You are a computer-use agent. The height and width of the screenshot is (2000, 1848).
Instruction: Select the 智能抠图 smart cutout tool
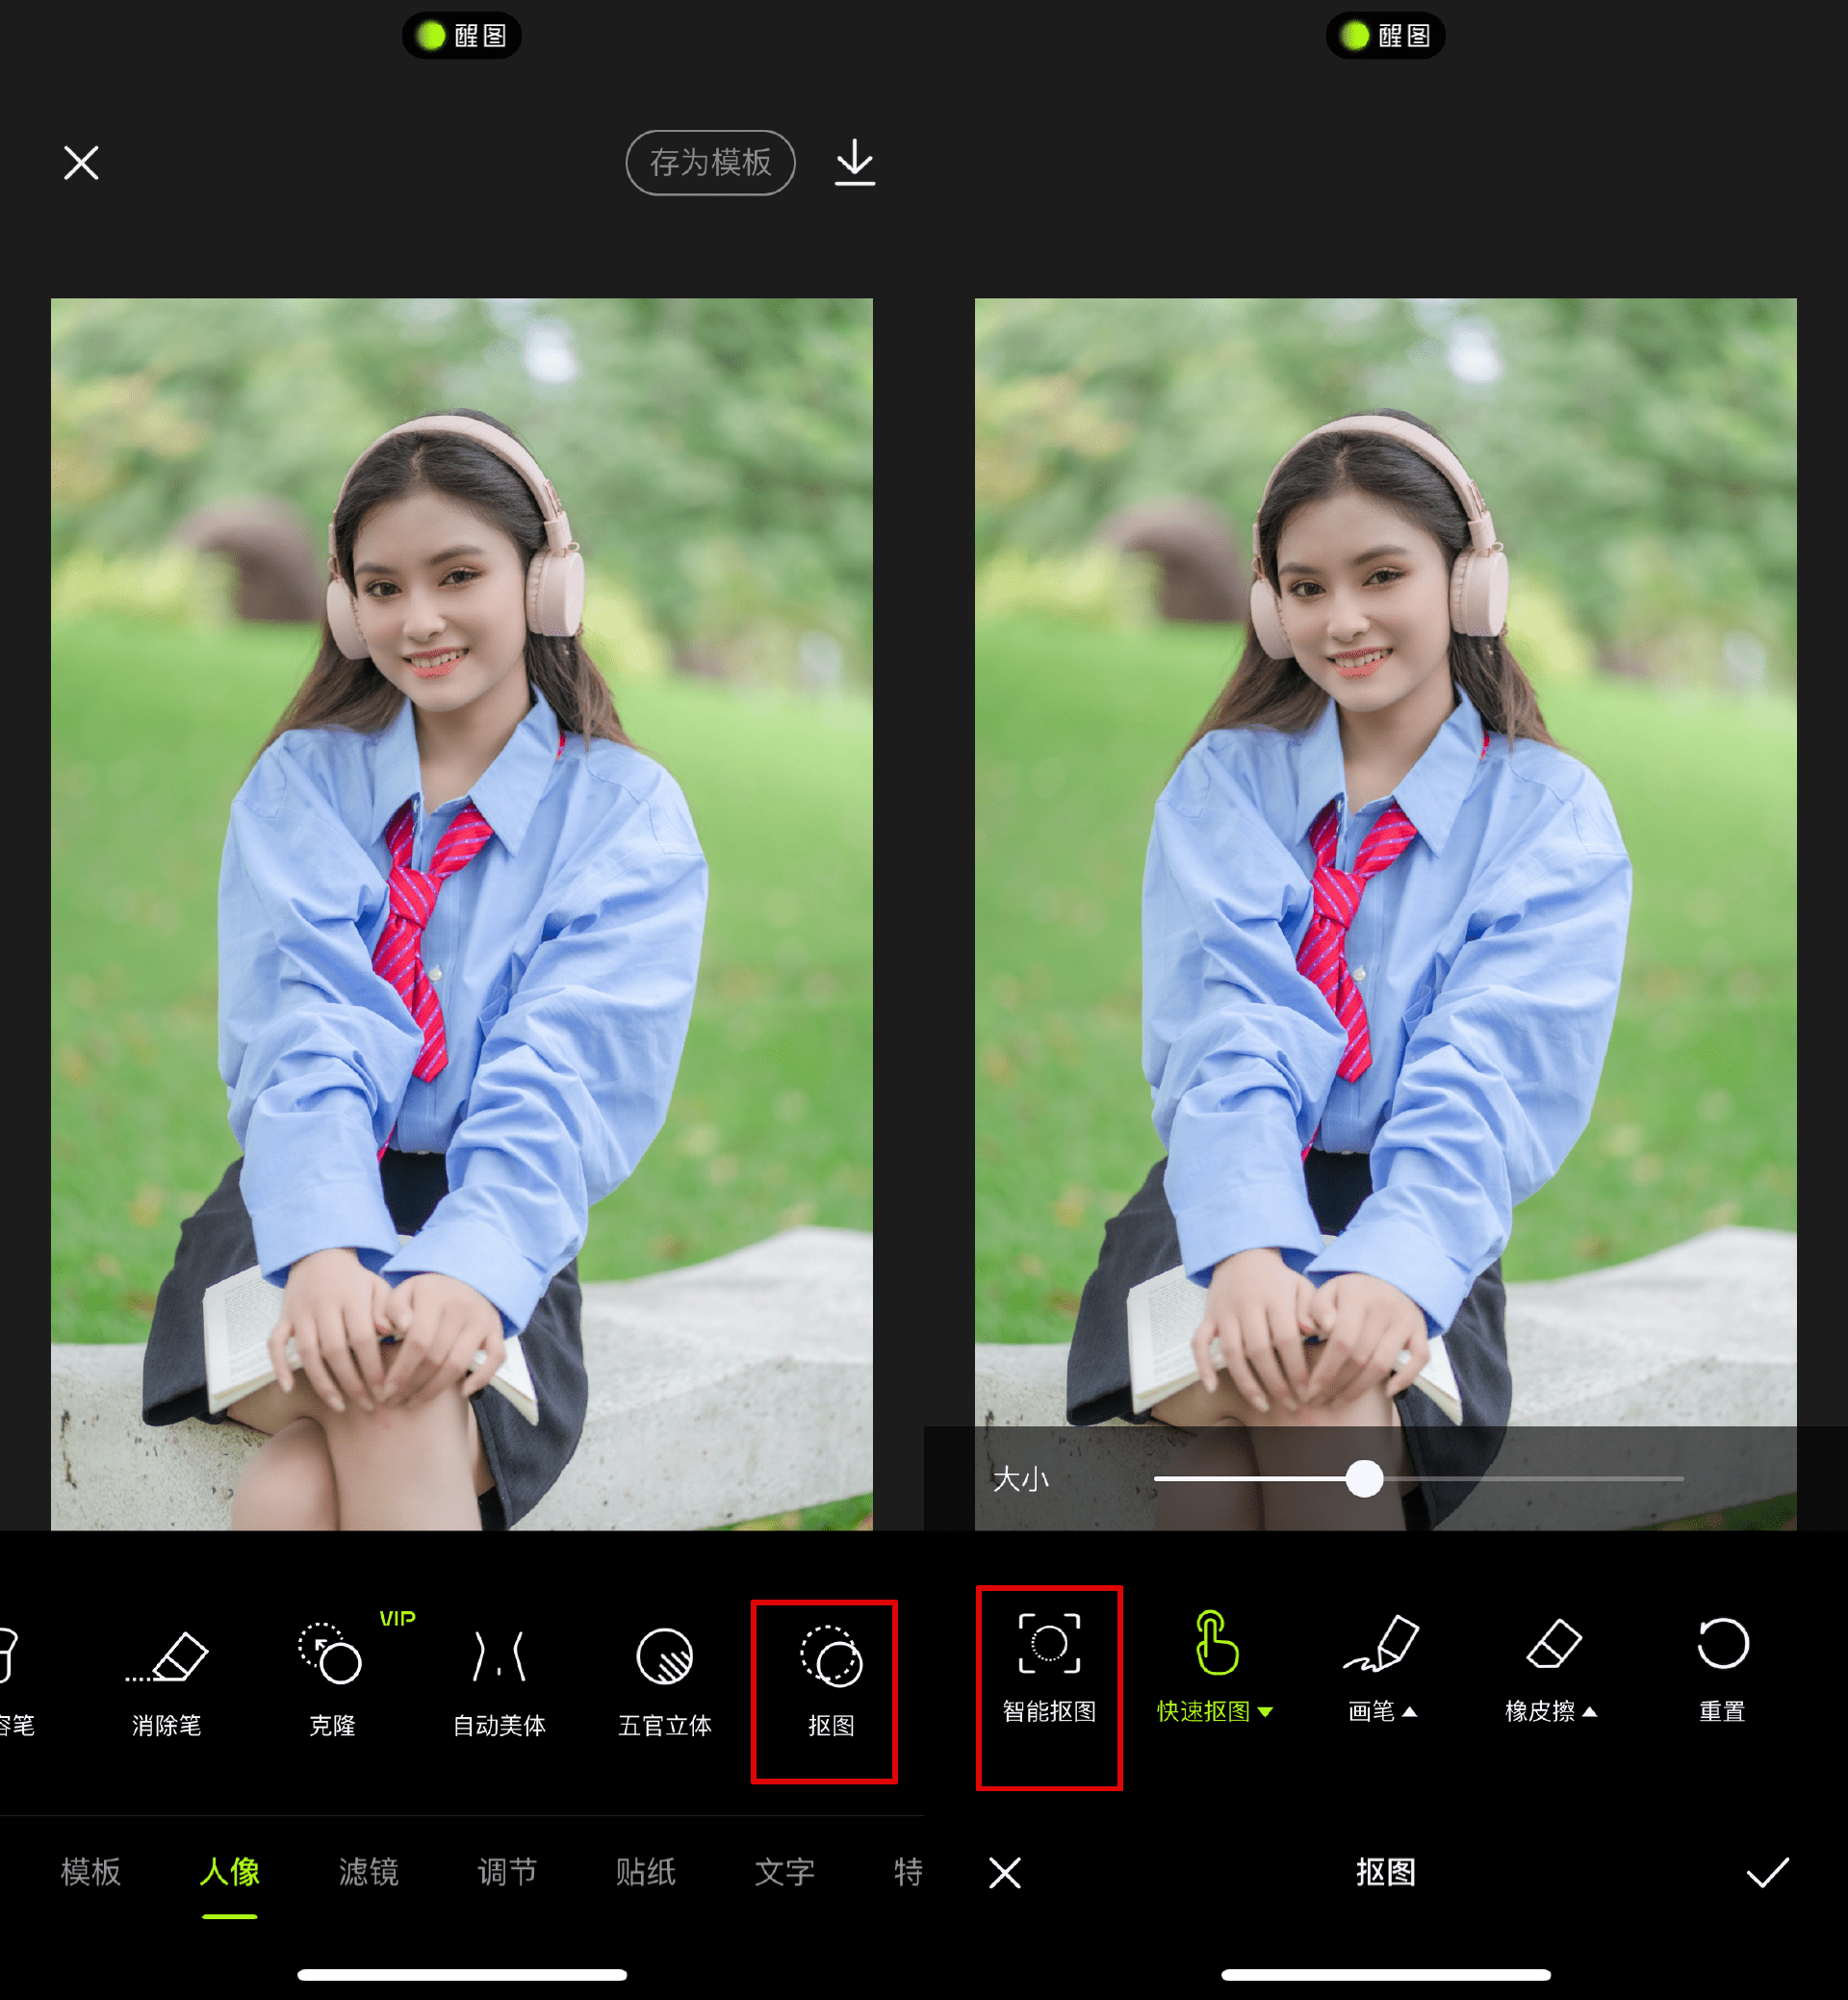pos(1049,1669)
